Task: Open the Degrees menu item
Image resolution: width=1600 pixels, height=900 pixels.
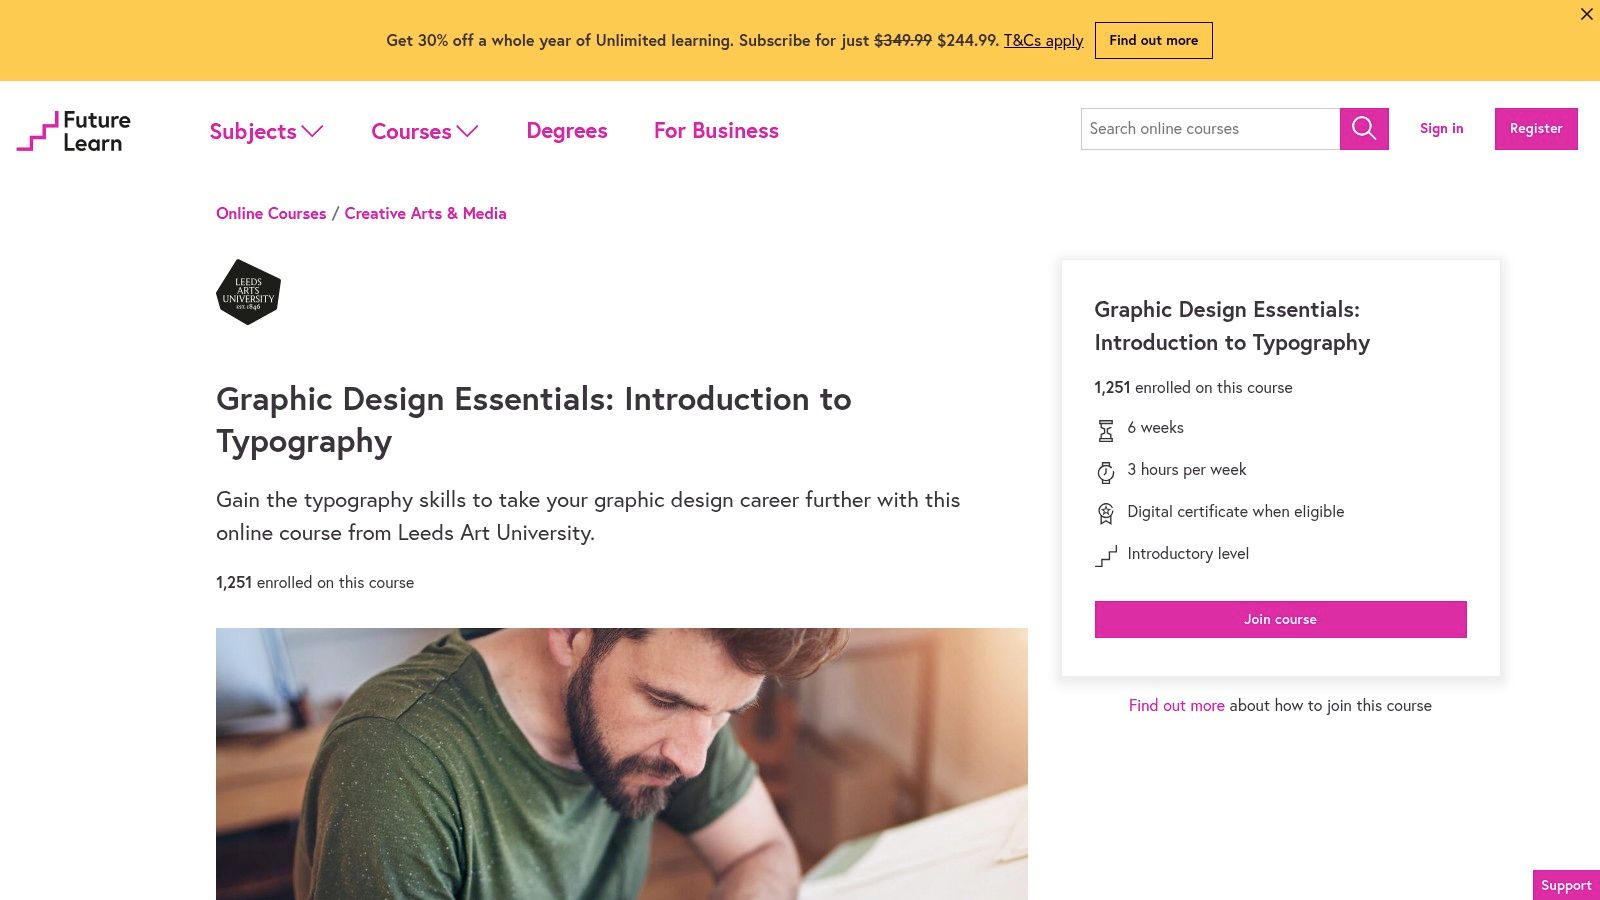Action: (567, 131)
